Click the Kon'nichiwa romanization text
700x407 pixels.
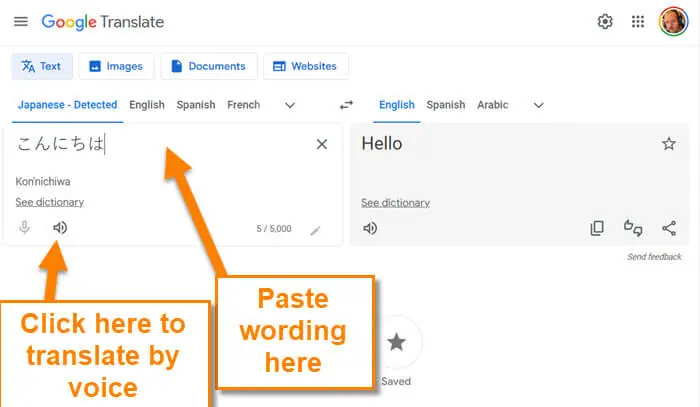(43, 182)
